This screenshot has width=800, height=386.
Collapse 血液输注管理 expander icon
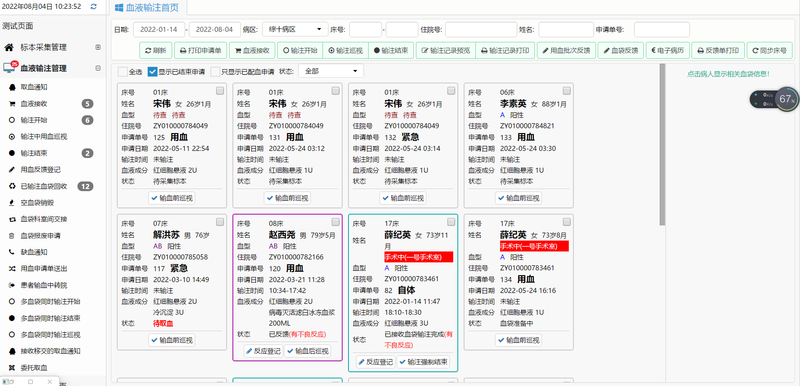coord(98,68)
